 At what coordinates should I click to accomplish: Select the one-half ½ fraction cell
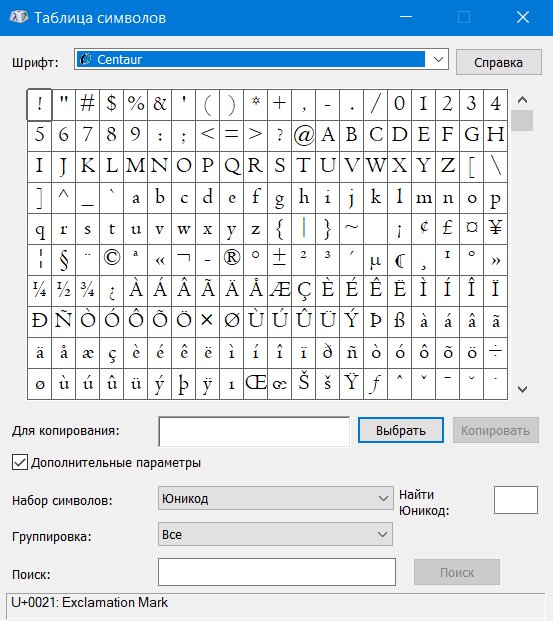click(64, 291)
